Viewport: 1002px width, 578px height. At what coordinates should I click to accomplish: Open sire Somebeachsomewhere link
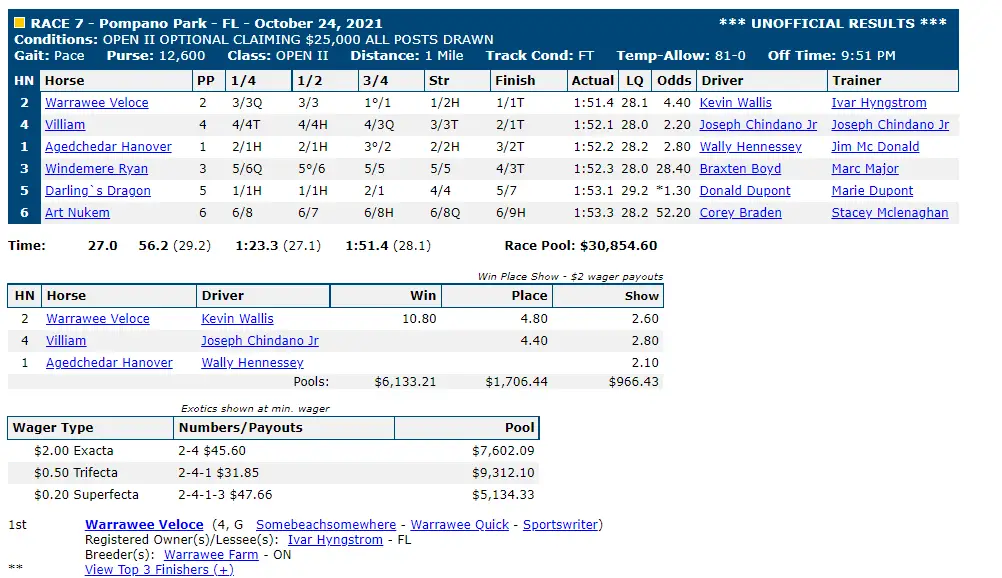[x=326, y=524]
